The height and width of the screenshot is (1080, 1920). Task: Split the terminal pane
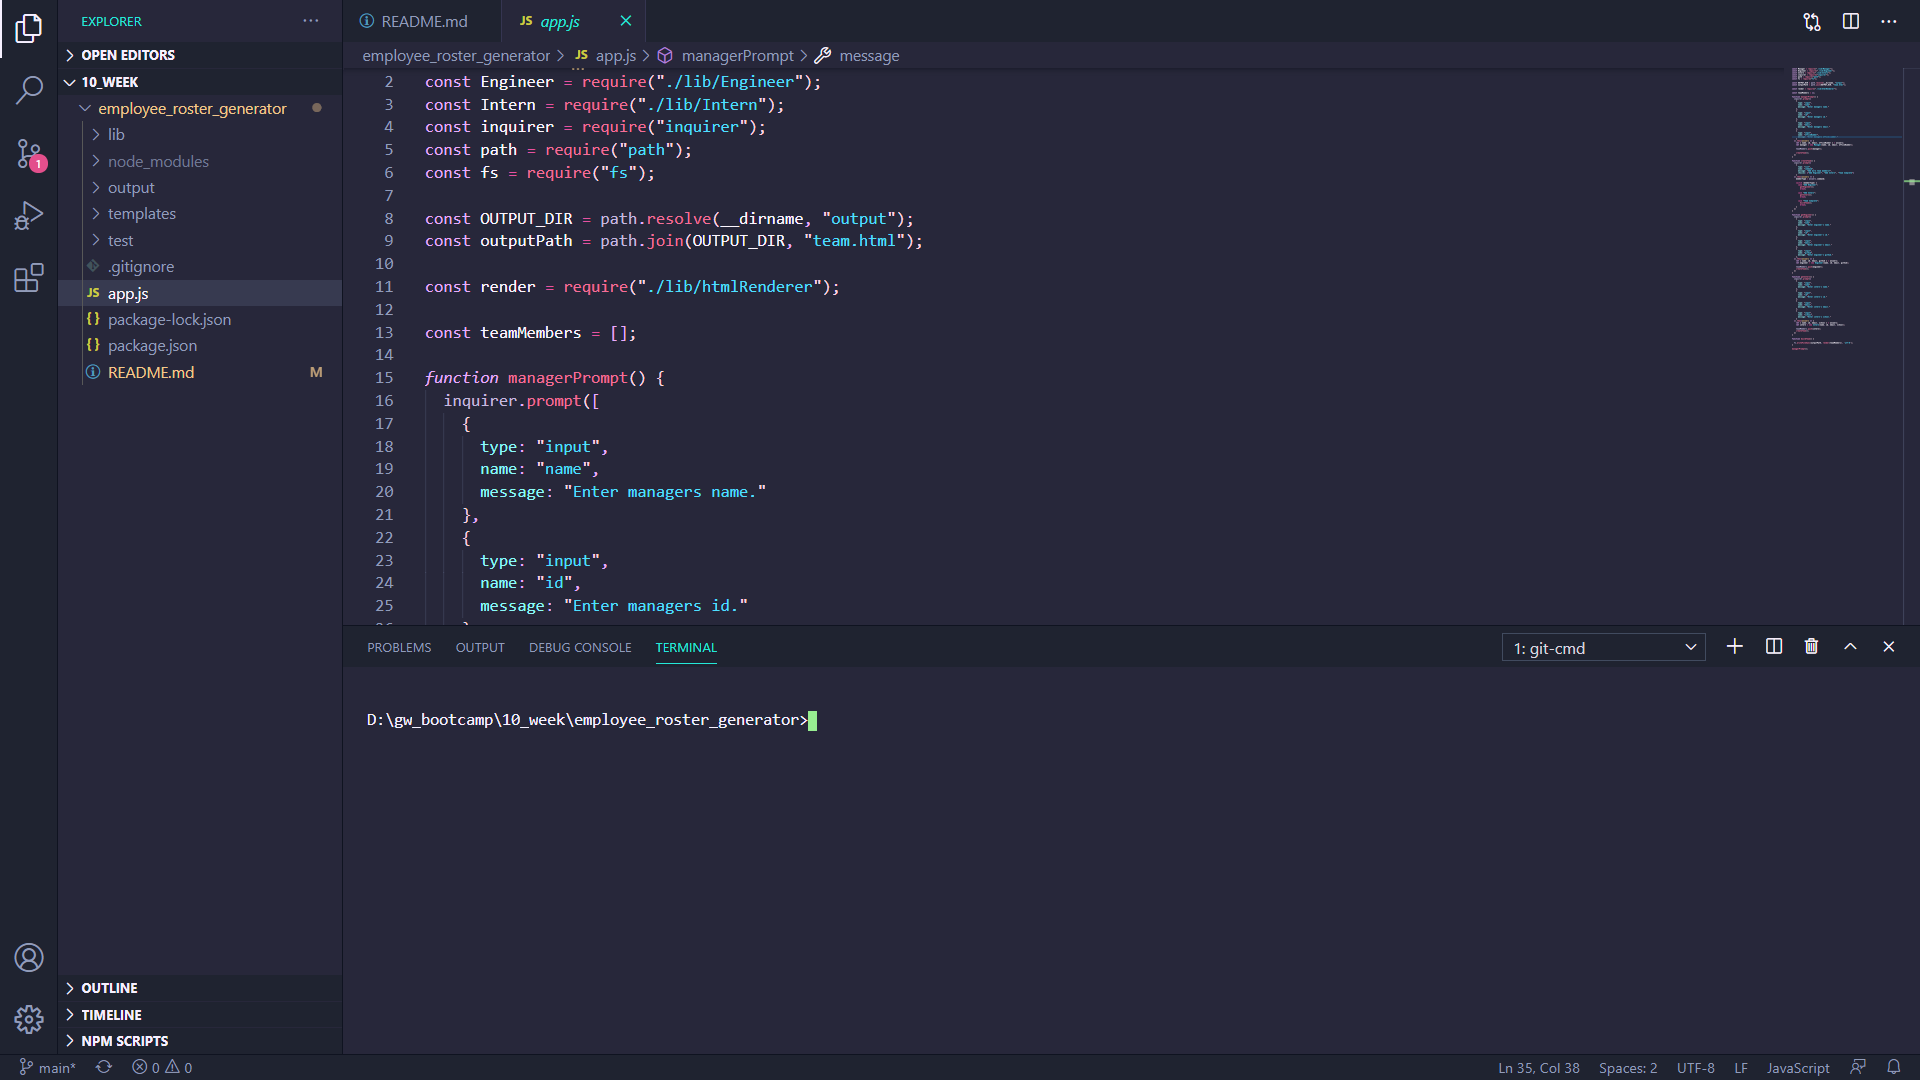tap(1773, 646)
